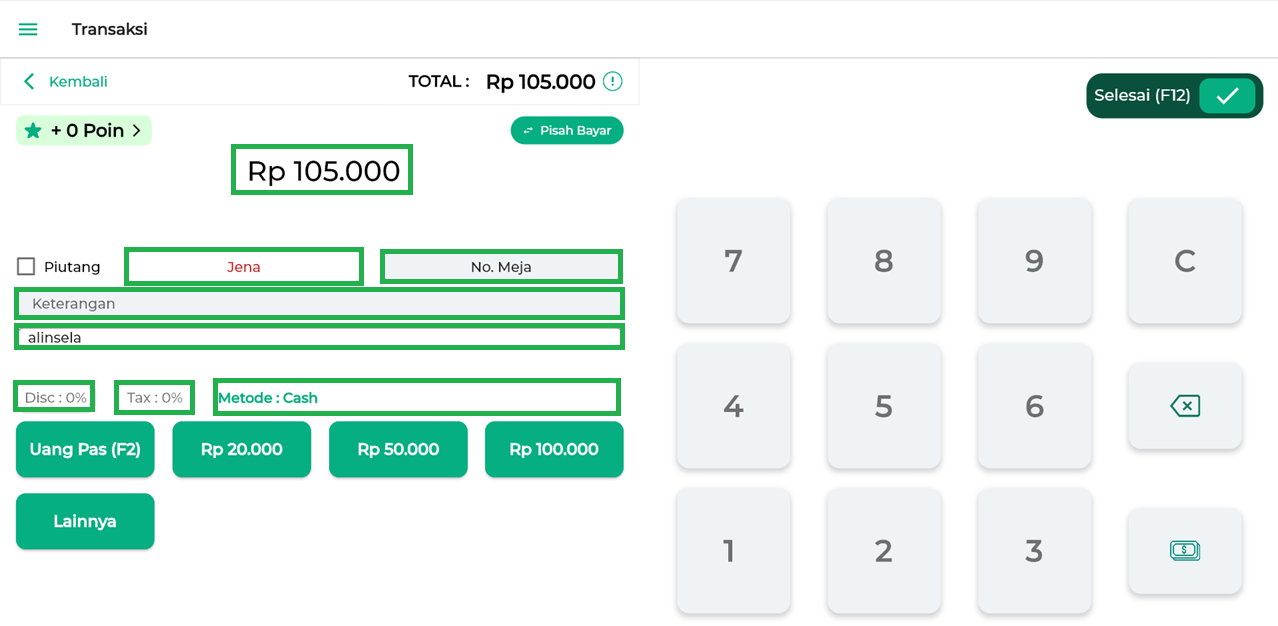Click the Keterangan notes field
Image resolution: width=1278 pixels, height=626 pixels.
click(319, 303)
